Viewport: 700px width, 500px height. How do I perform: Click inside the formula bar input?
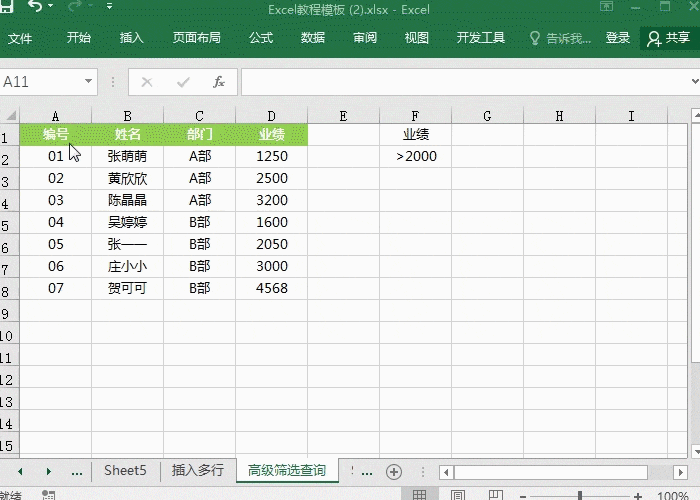pyautogui.click(x=464, y=82)
